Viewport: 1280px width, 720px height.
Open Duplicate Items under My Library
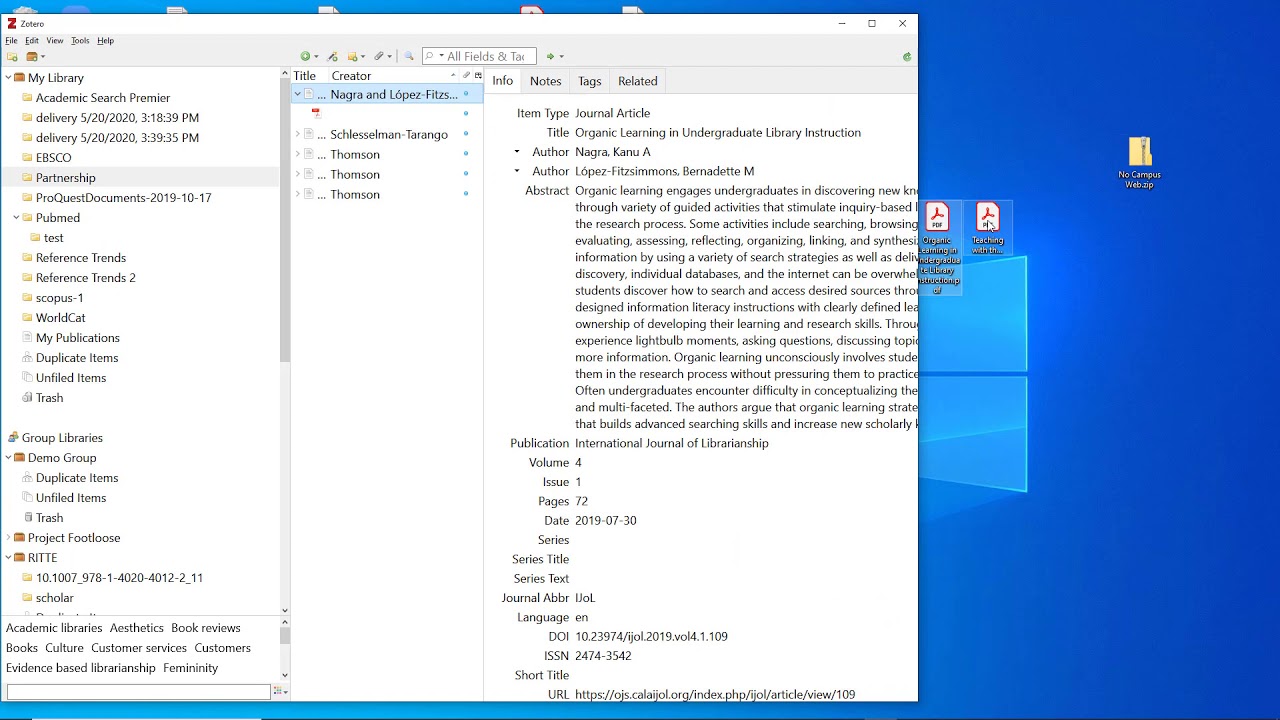[77, 358]
